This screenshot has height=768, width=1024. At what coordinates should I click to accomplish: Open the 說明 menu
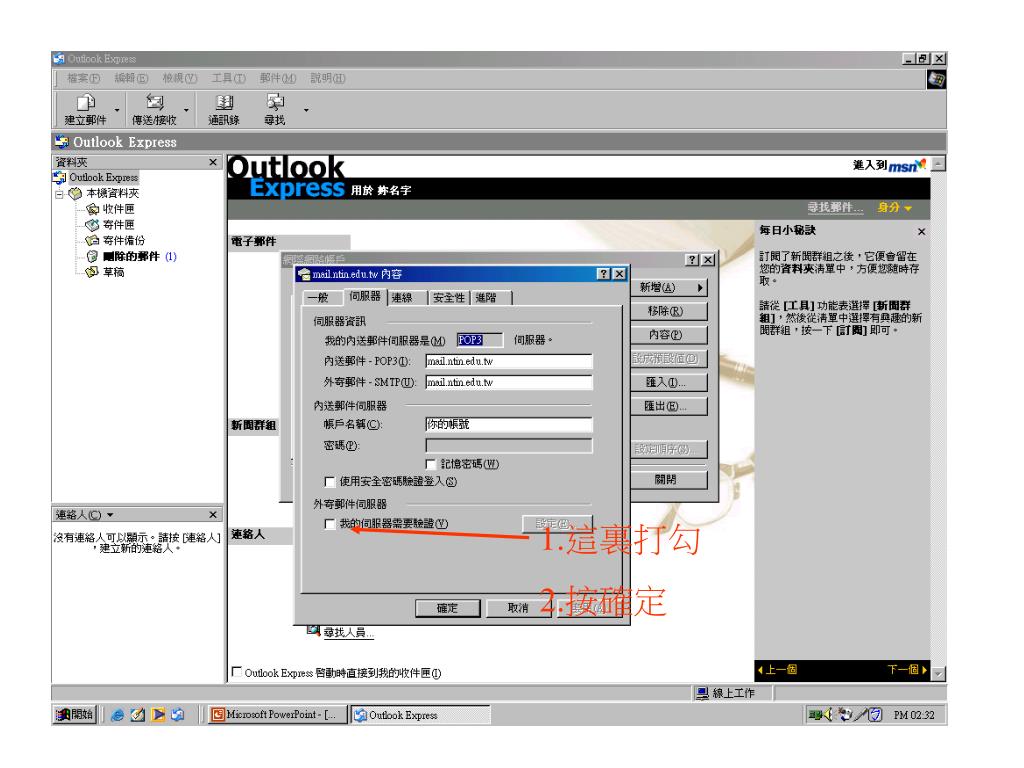(x=328, y=78)
